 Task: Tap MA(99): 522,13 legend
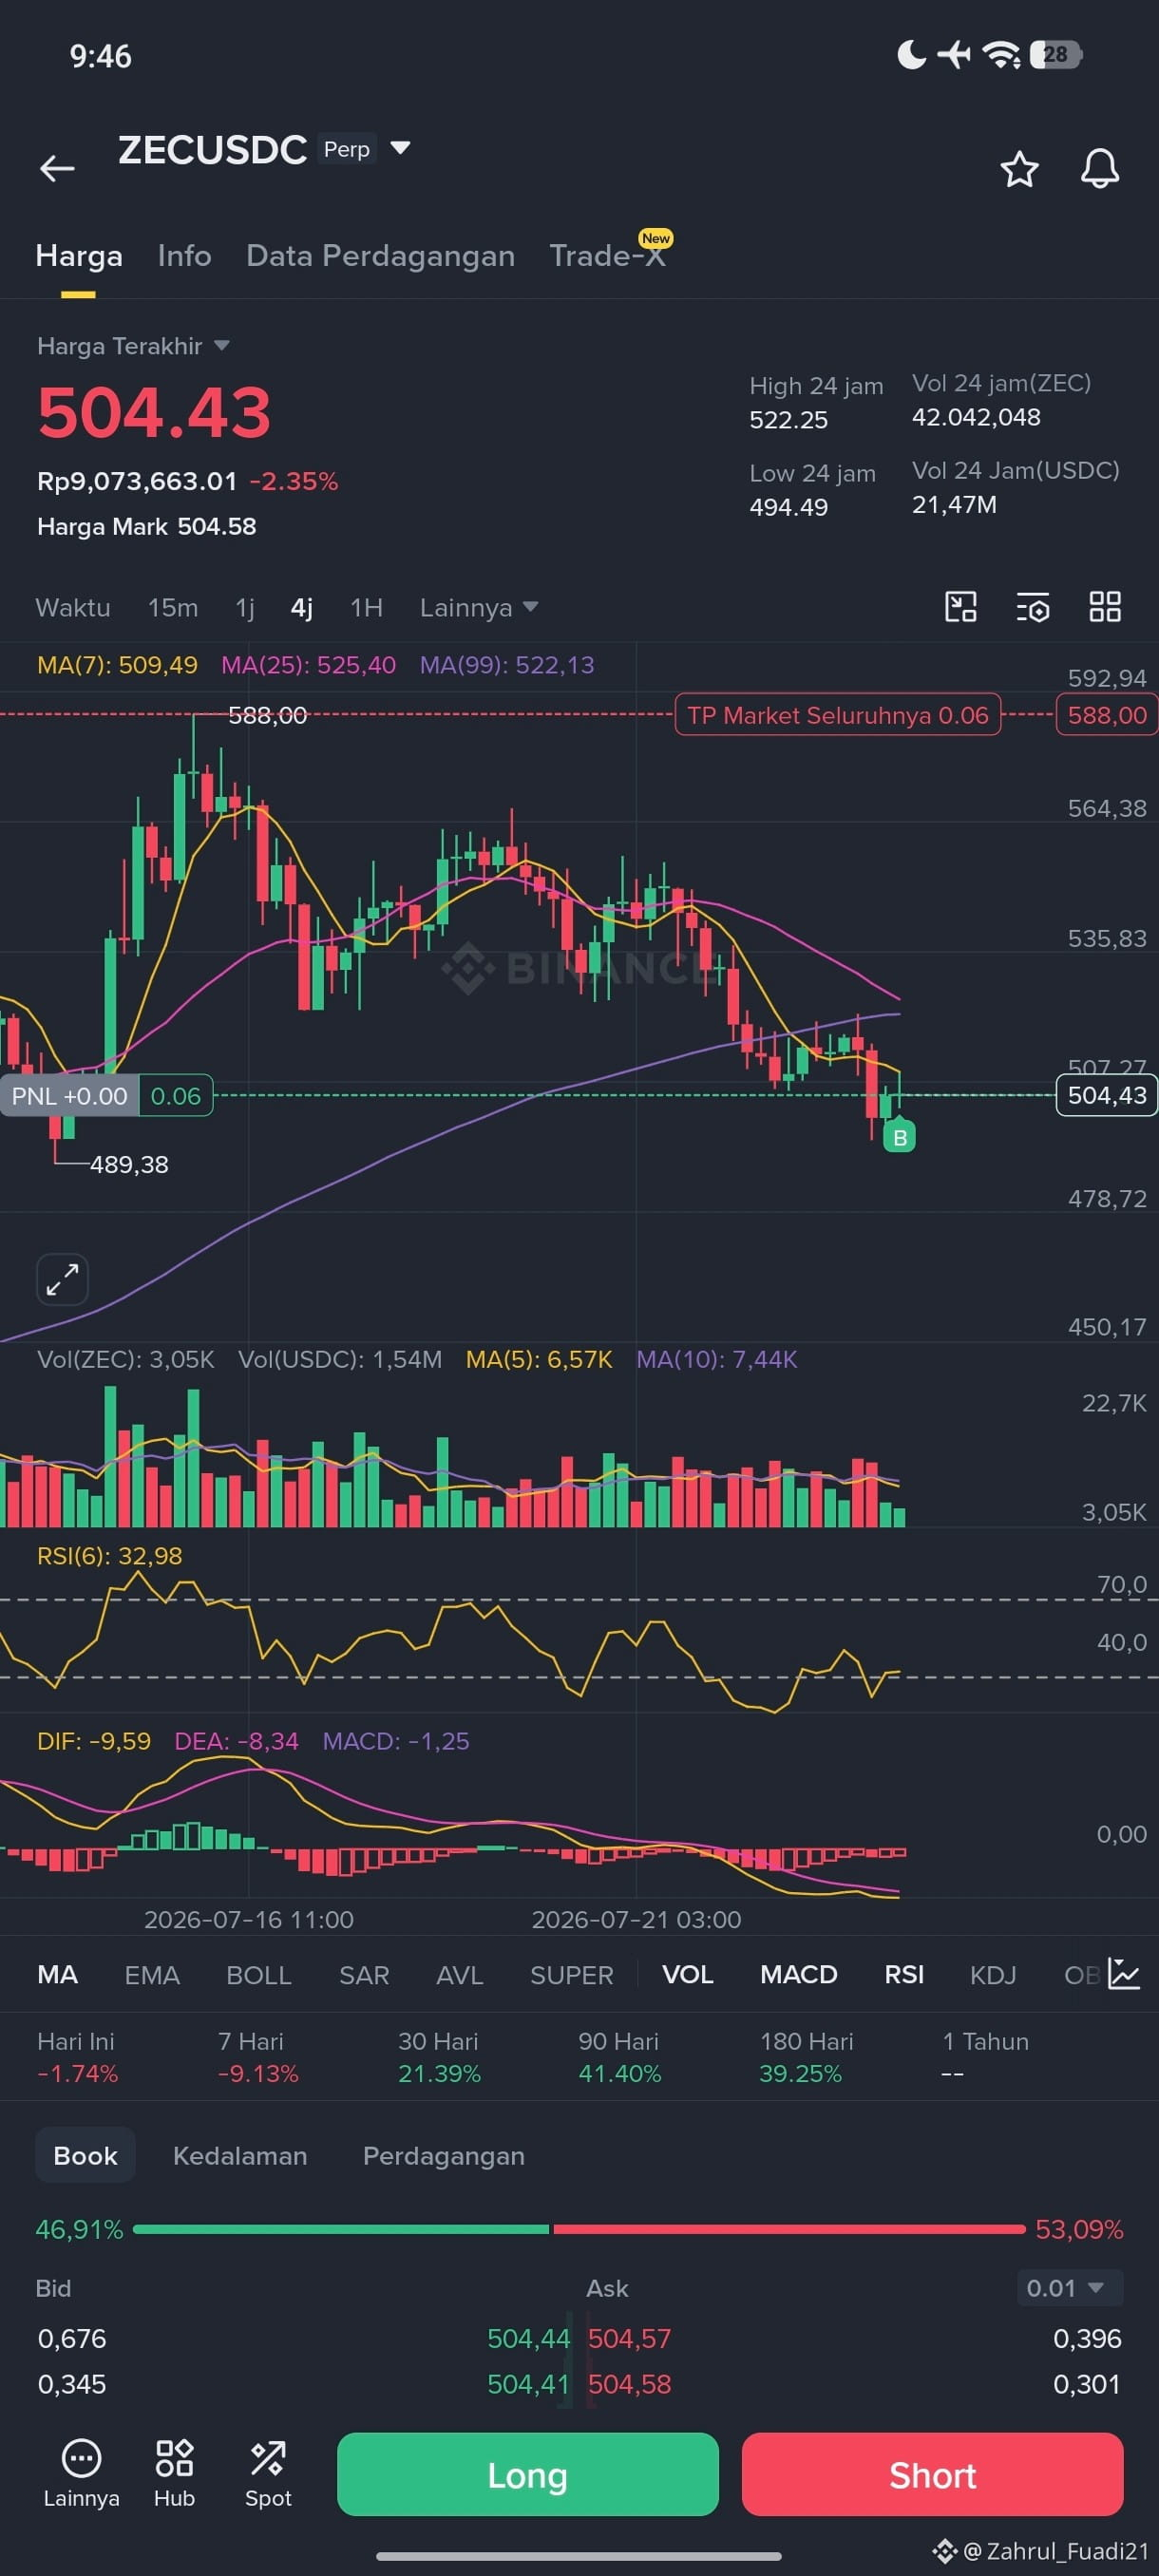pos(507,665)
